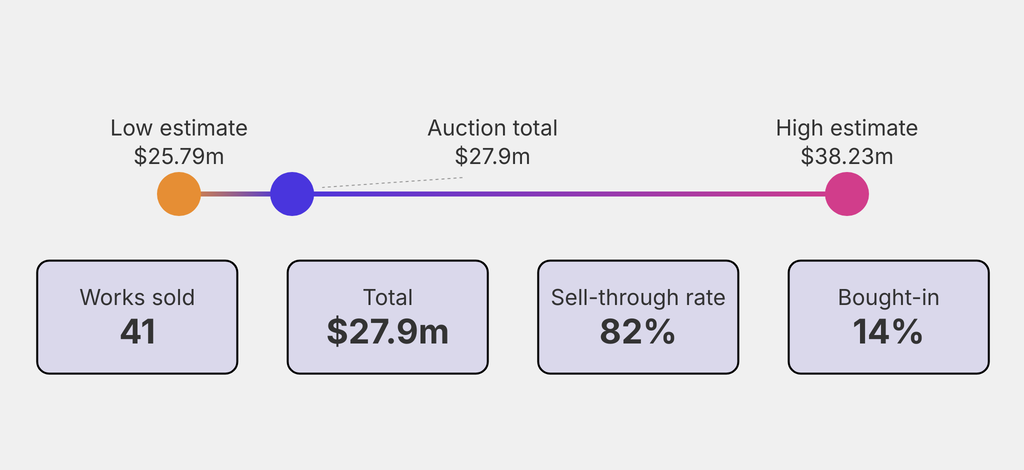Click the bold $27.9m in Total card
The width and height of the screenshot is (1024, 470).
[x=388, y=332]
